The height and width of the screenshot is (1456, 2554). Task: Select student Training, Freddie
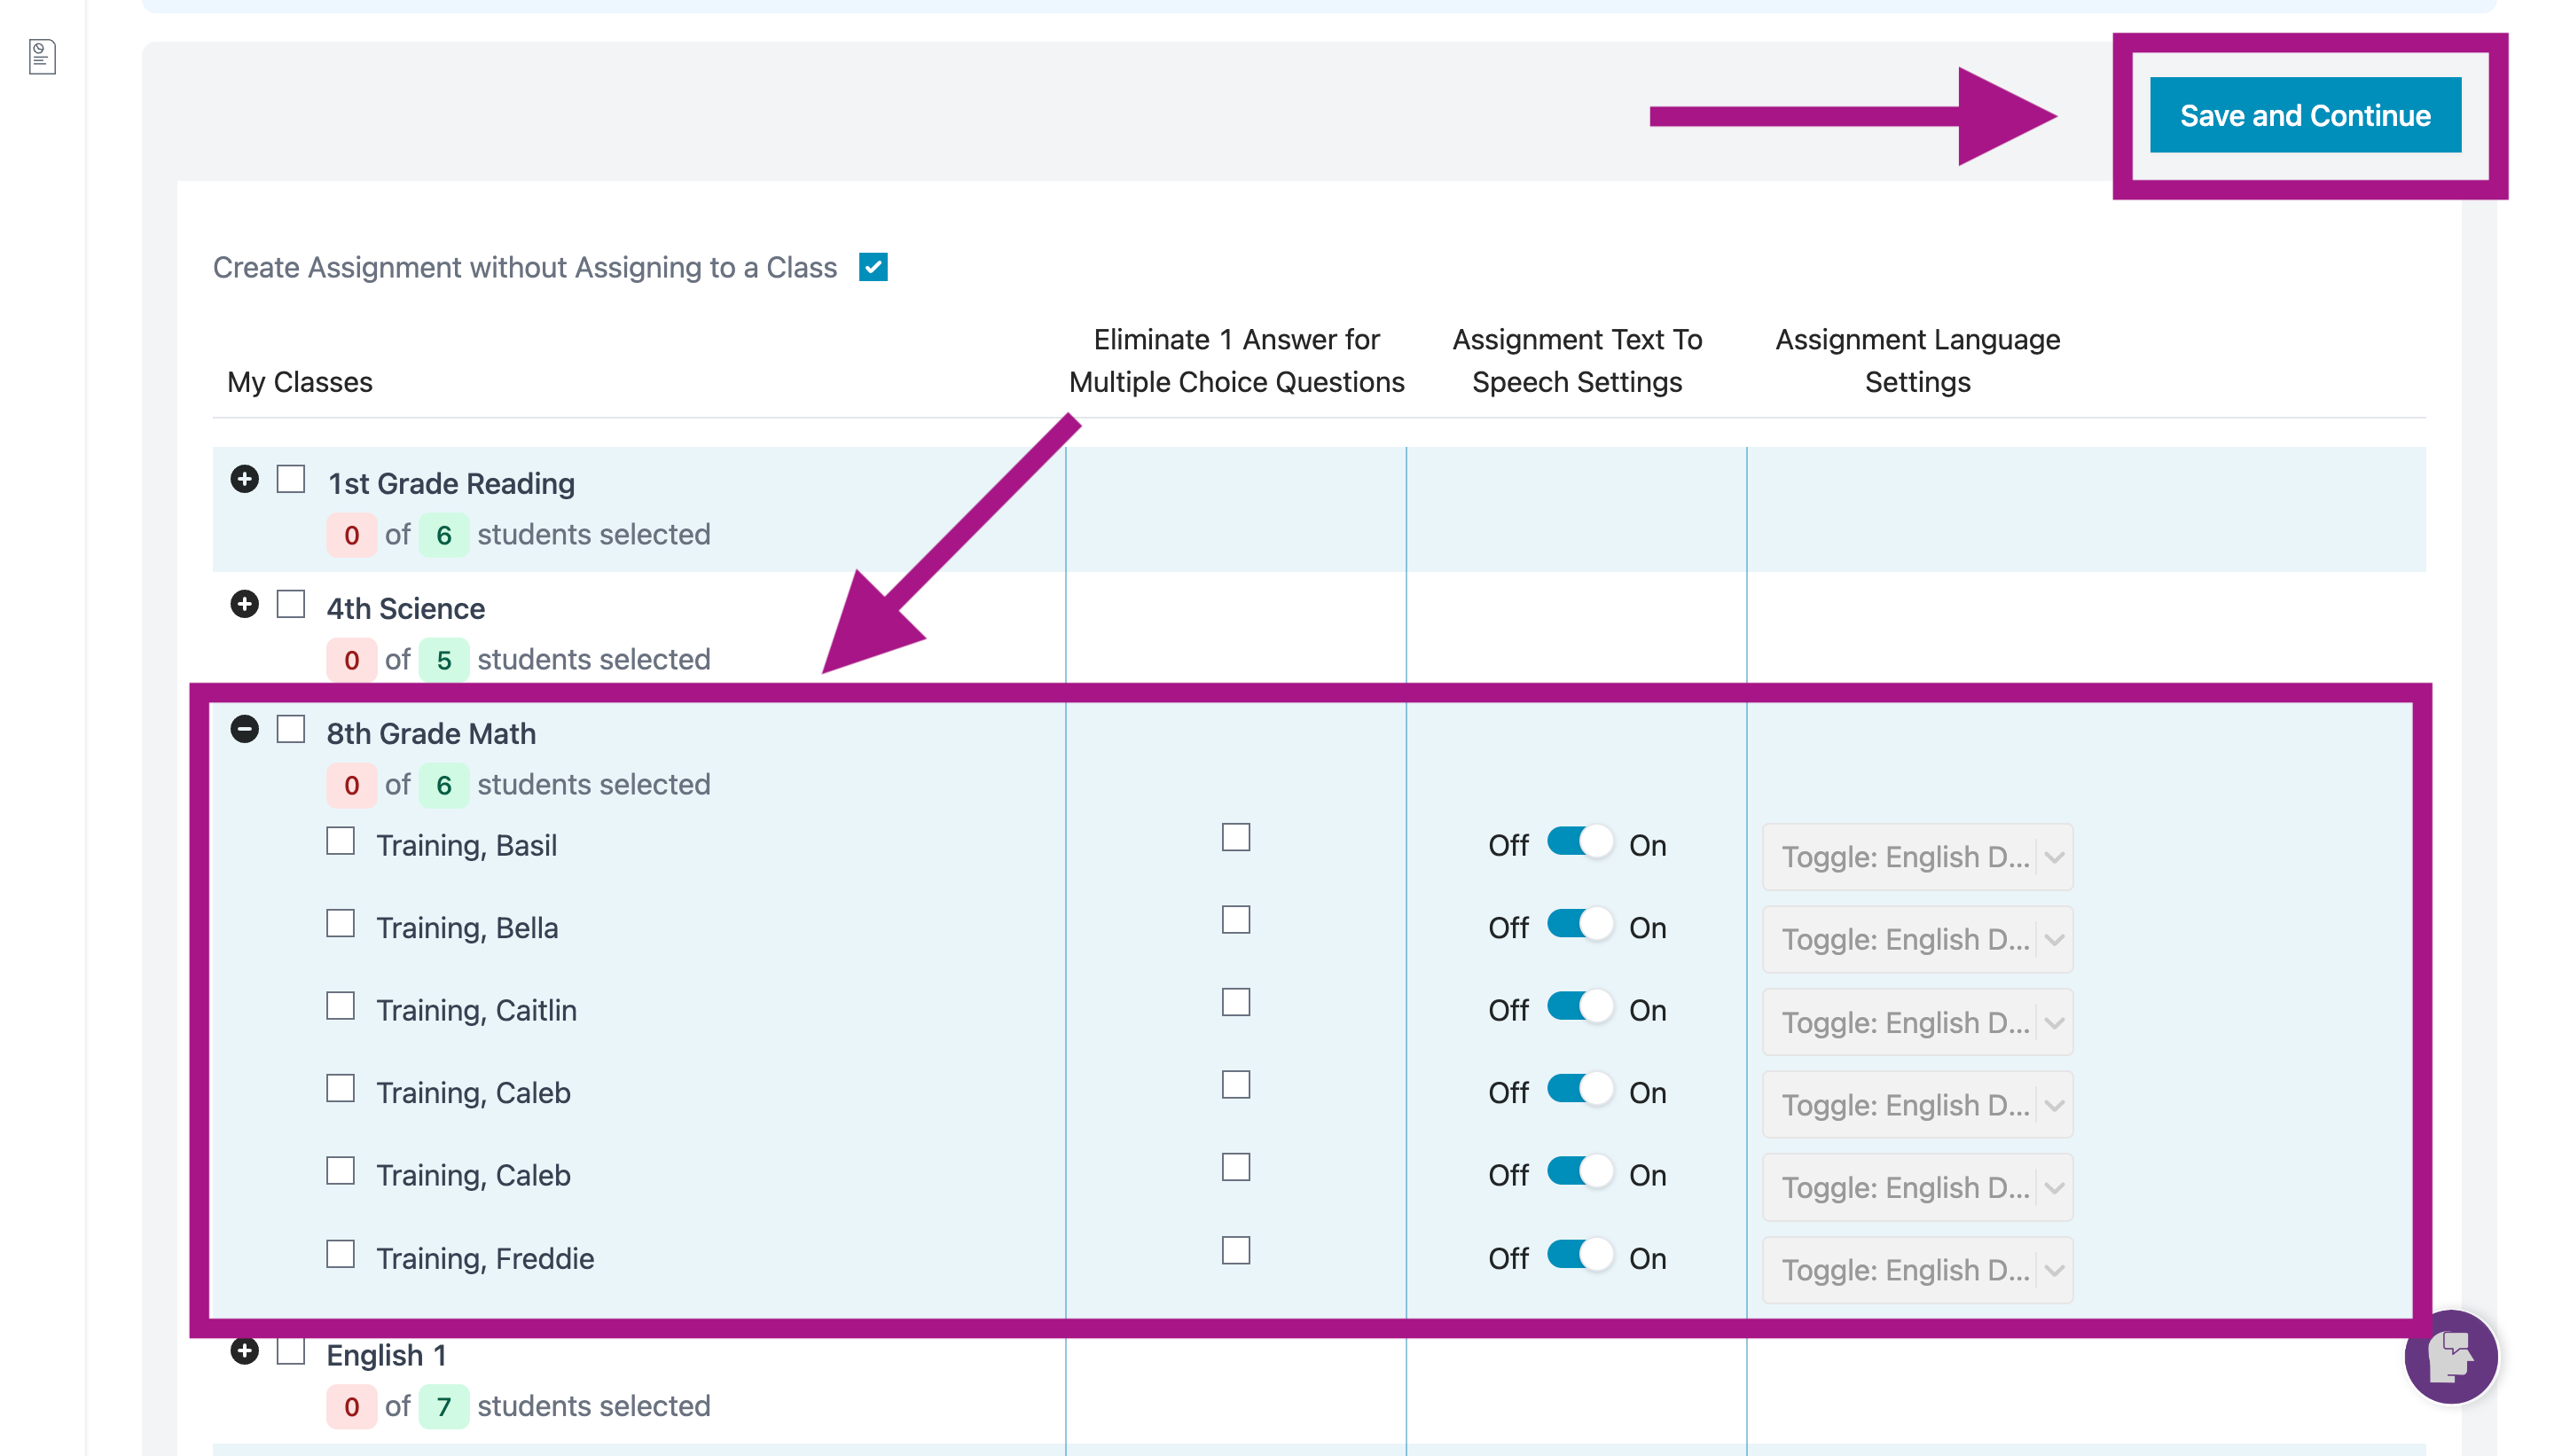point(341,1254)
